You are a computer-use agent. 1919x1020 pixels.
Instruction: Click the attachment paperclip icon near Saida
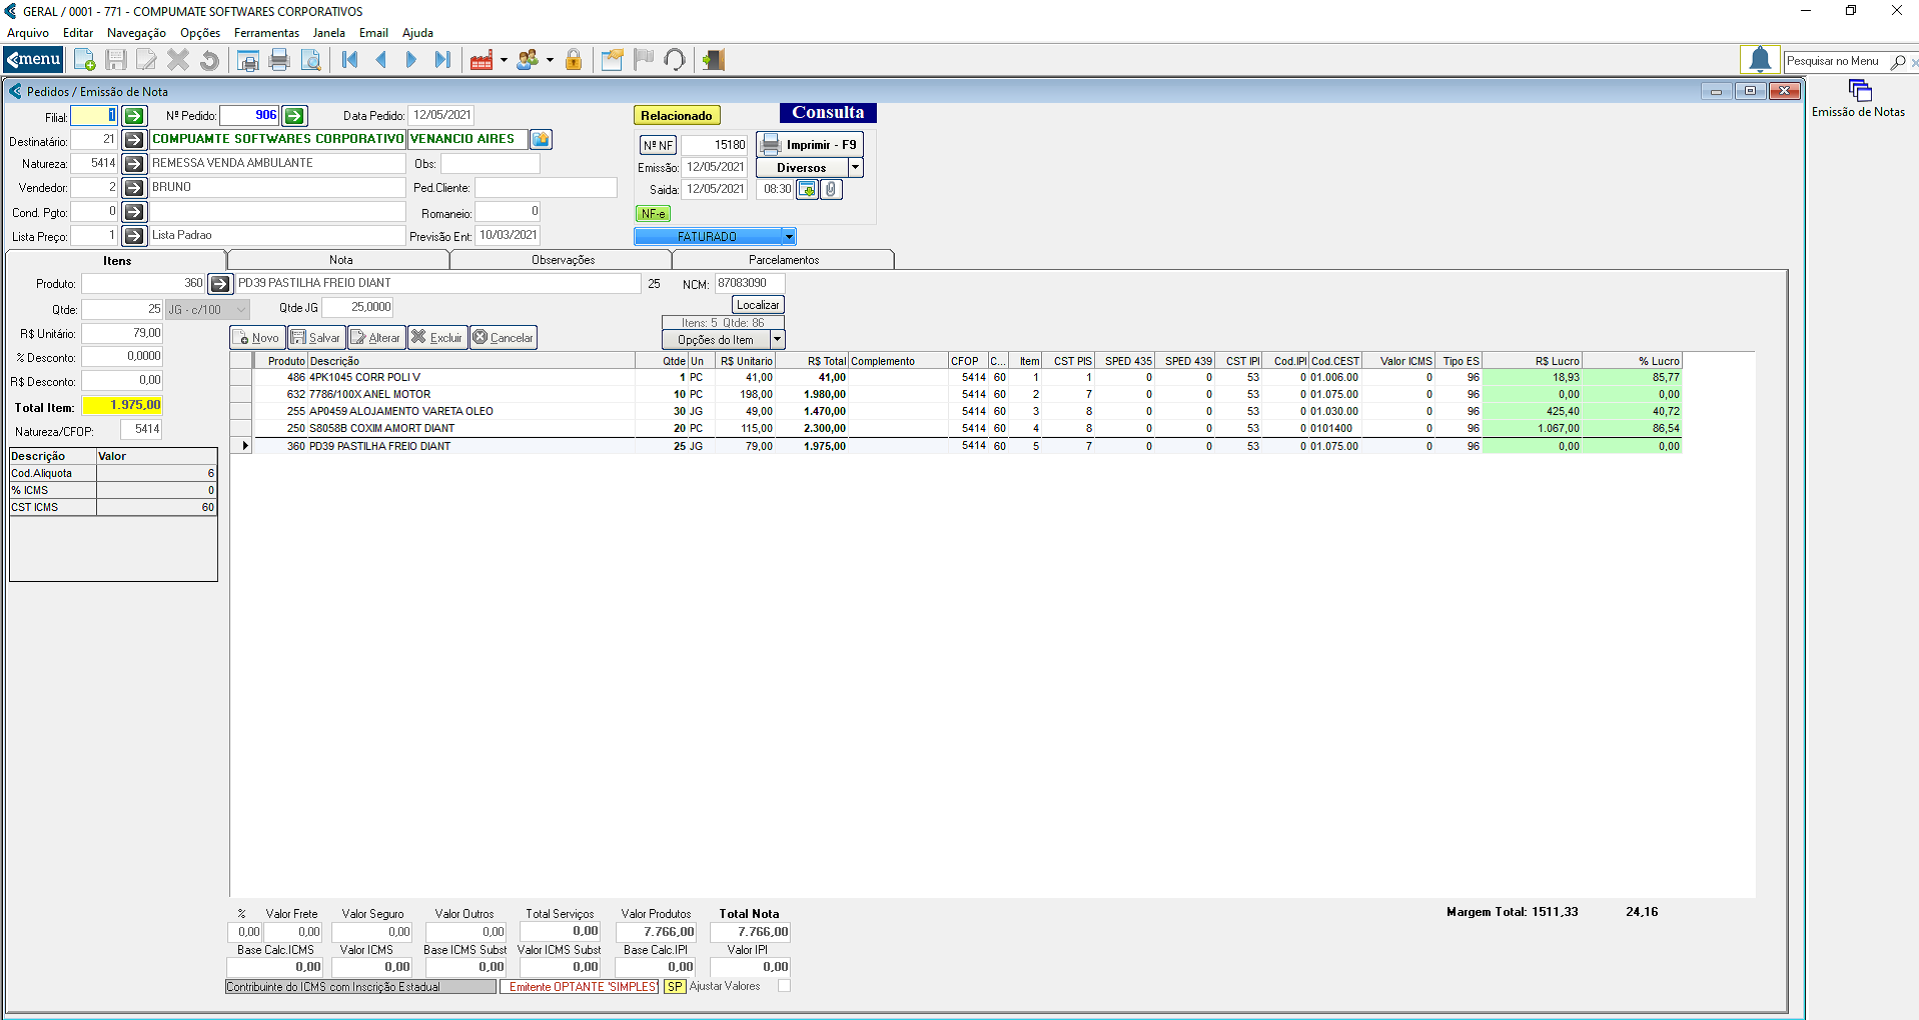[x=831, y=189]
